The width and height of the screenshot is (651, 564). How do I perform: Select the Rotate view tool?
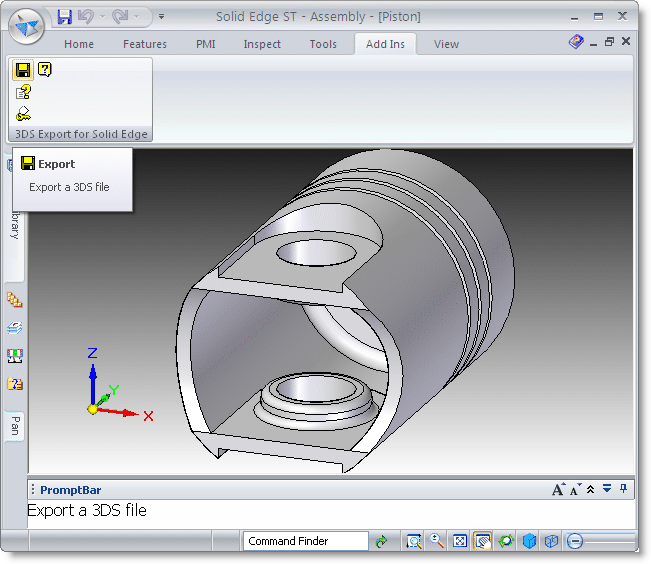click(506, 541)
